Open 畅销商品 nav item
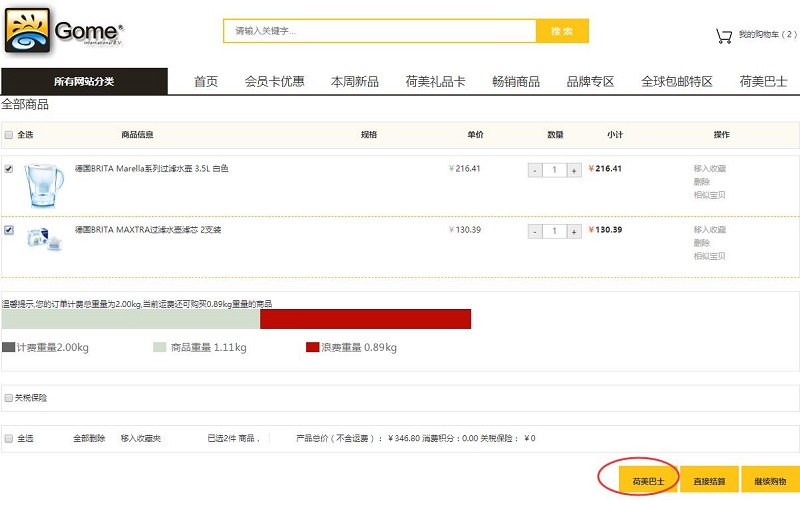This screenshot has width=800, height=505. coord(516,81)
